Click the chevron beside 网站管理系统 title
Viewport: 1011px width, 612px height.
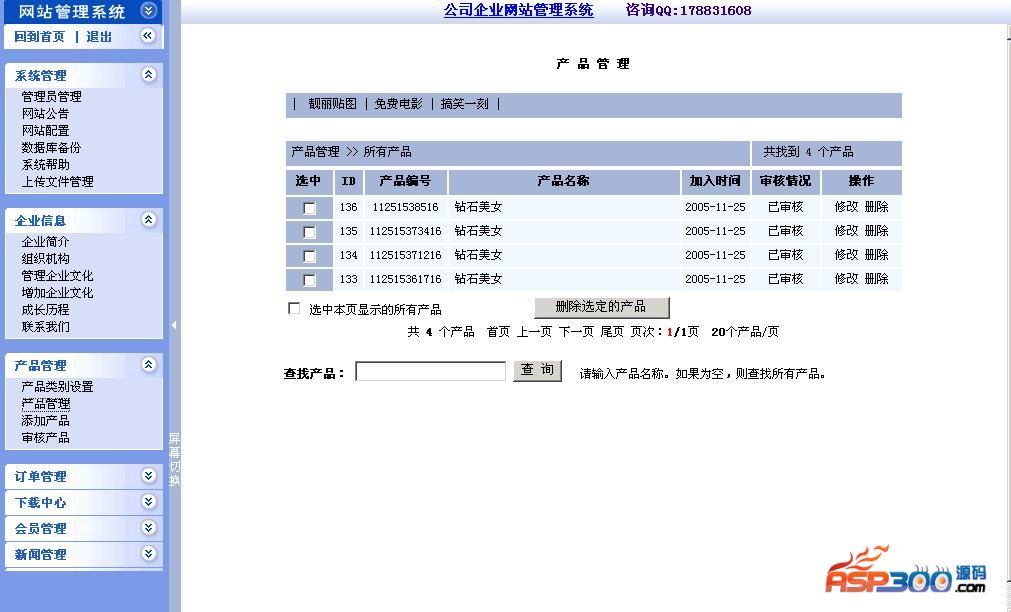coord(148,10)
